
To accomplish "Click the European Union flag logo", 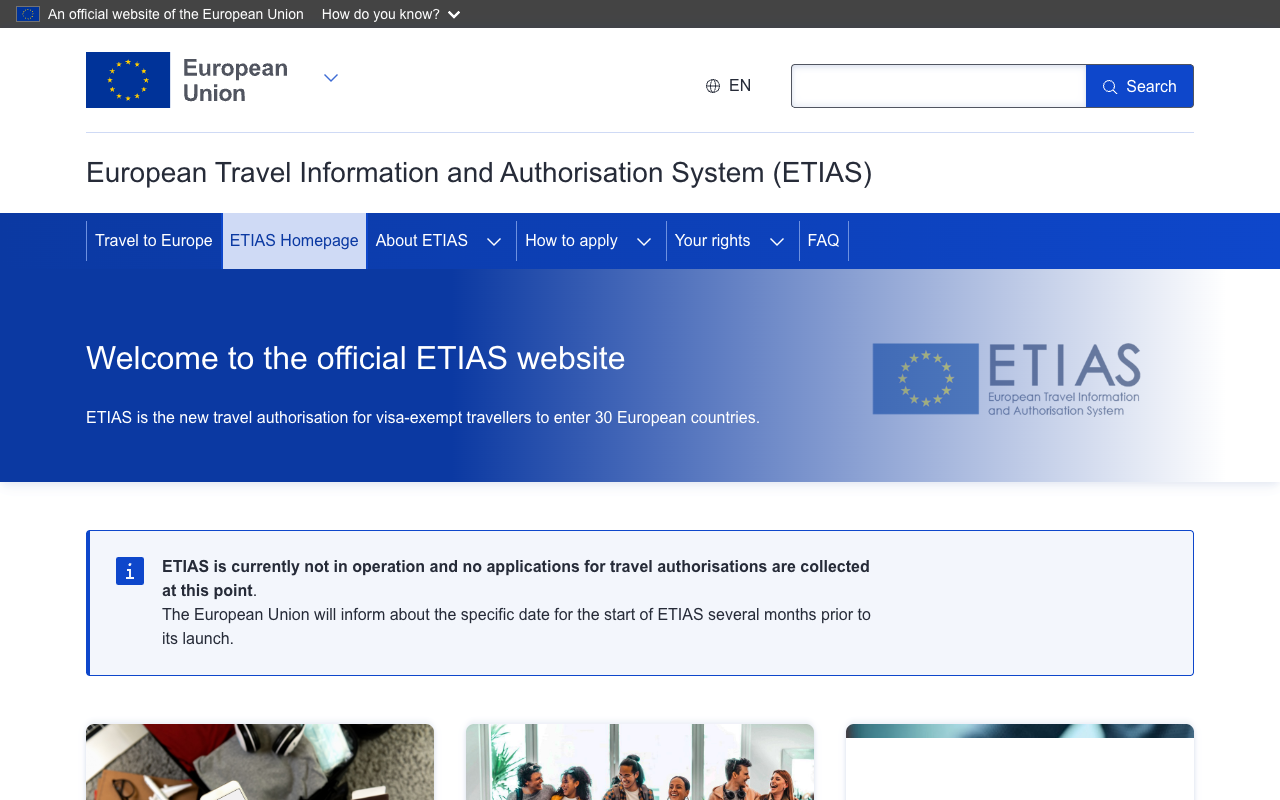I will click(x=128, y=80).
